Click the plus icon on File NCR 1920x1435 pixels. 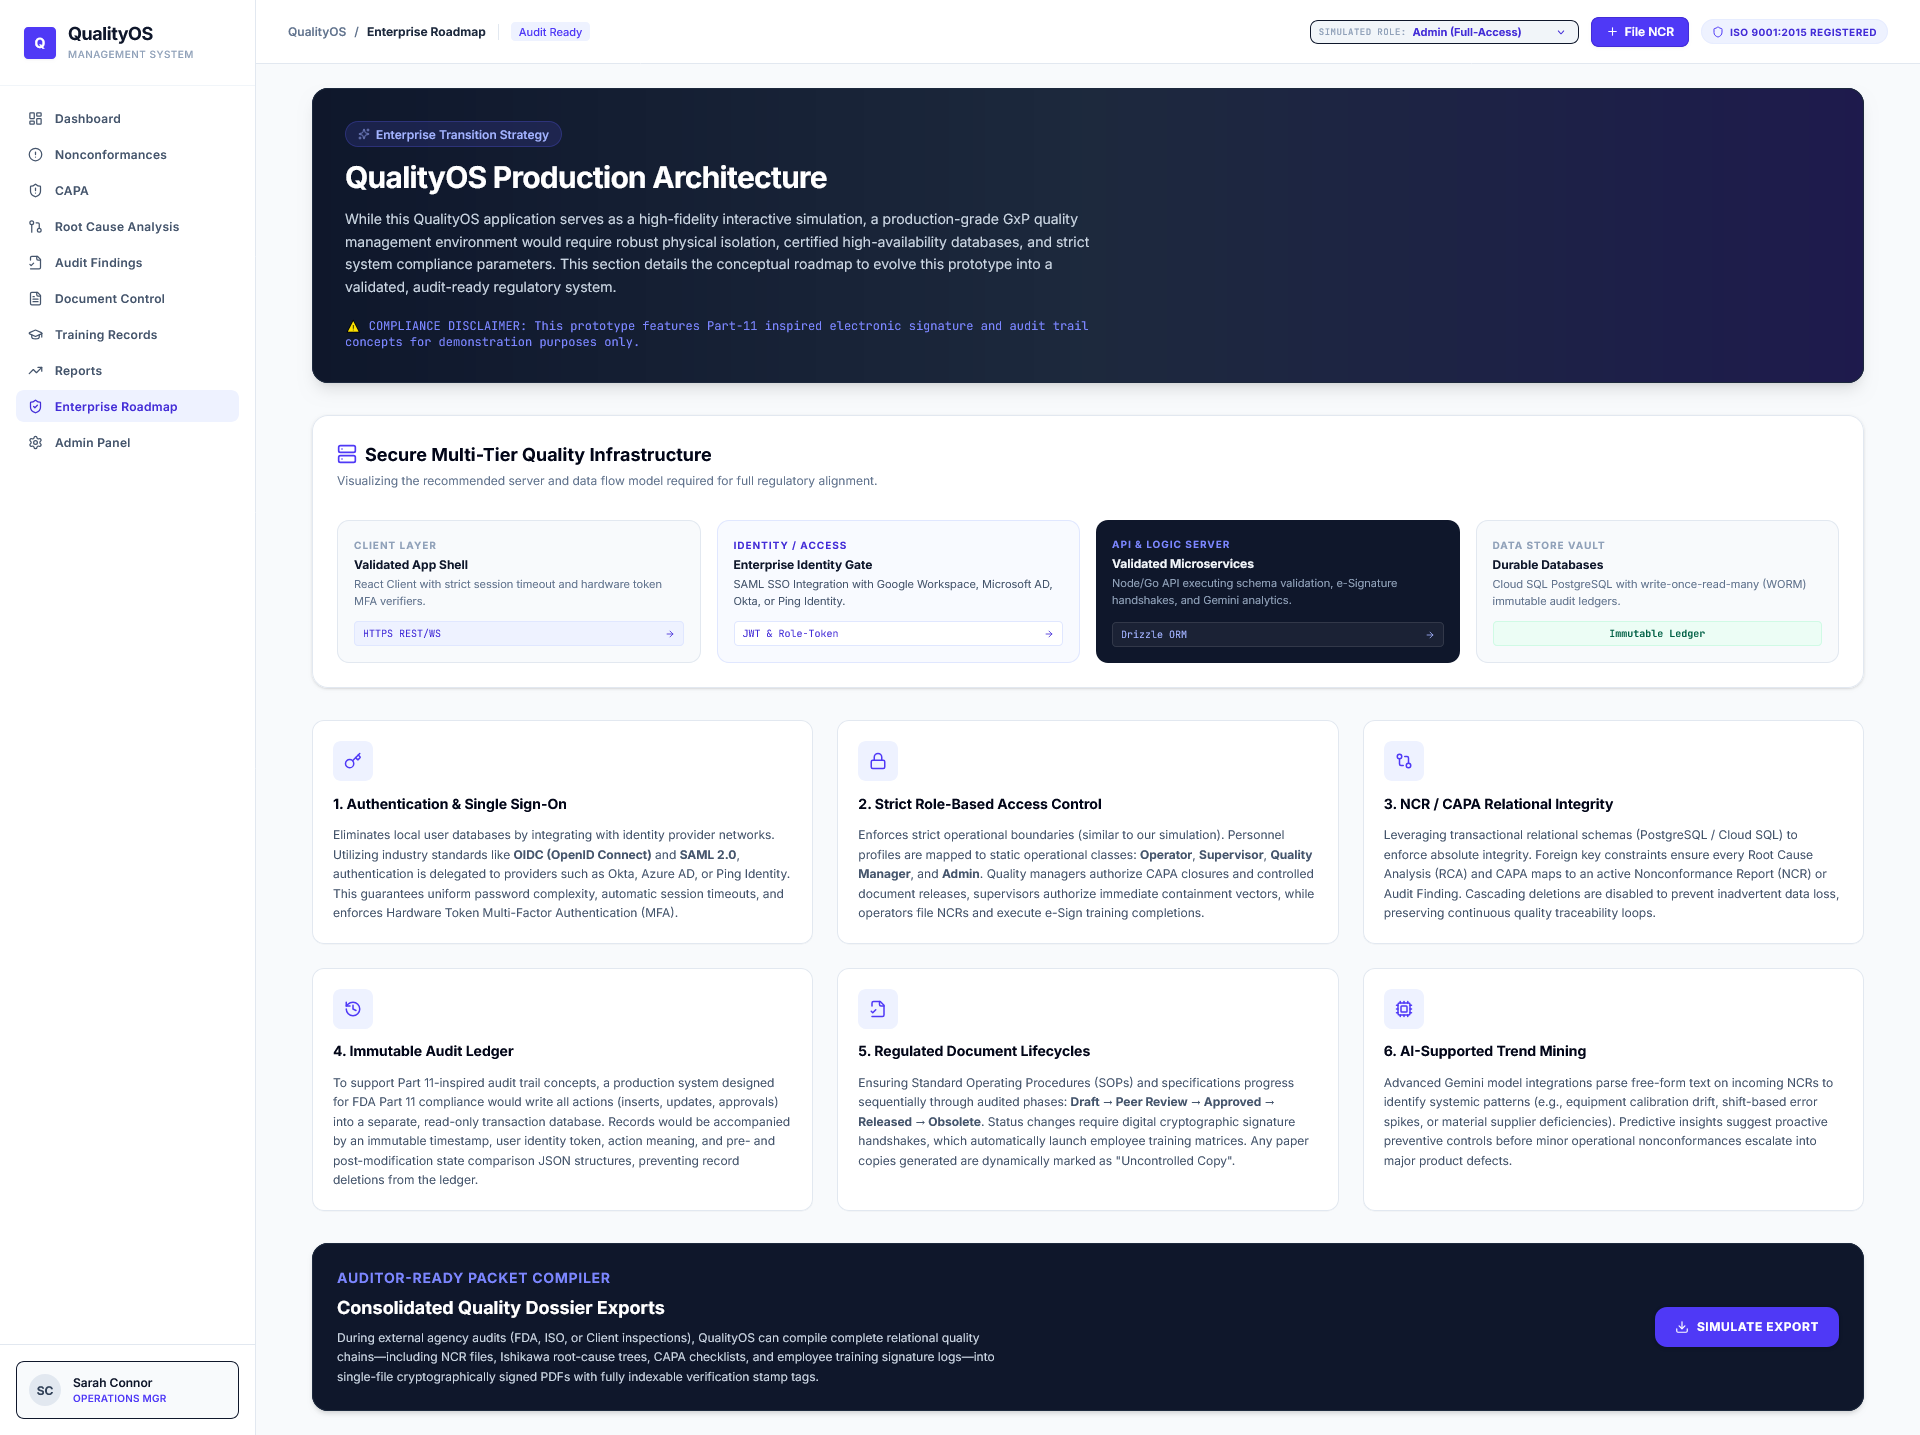point(1612,32)
